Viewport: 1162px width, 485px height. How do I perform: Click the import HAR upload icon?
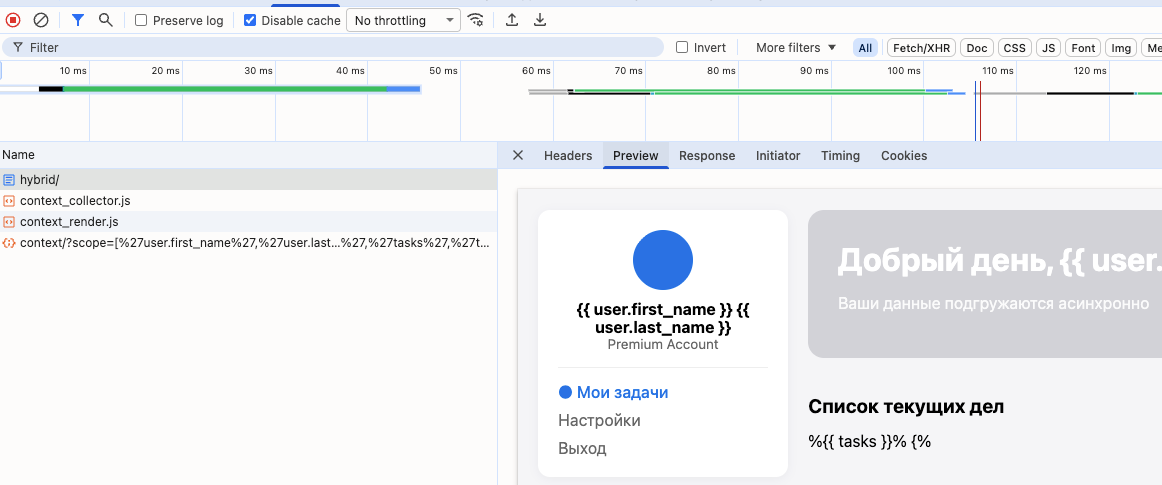point(512,20)
